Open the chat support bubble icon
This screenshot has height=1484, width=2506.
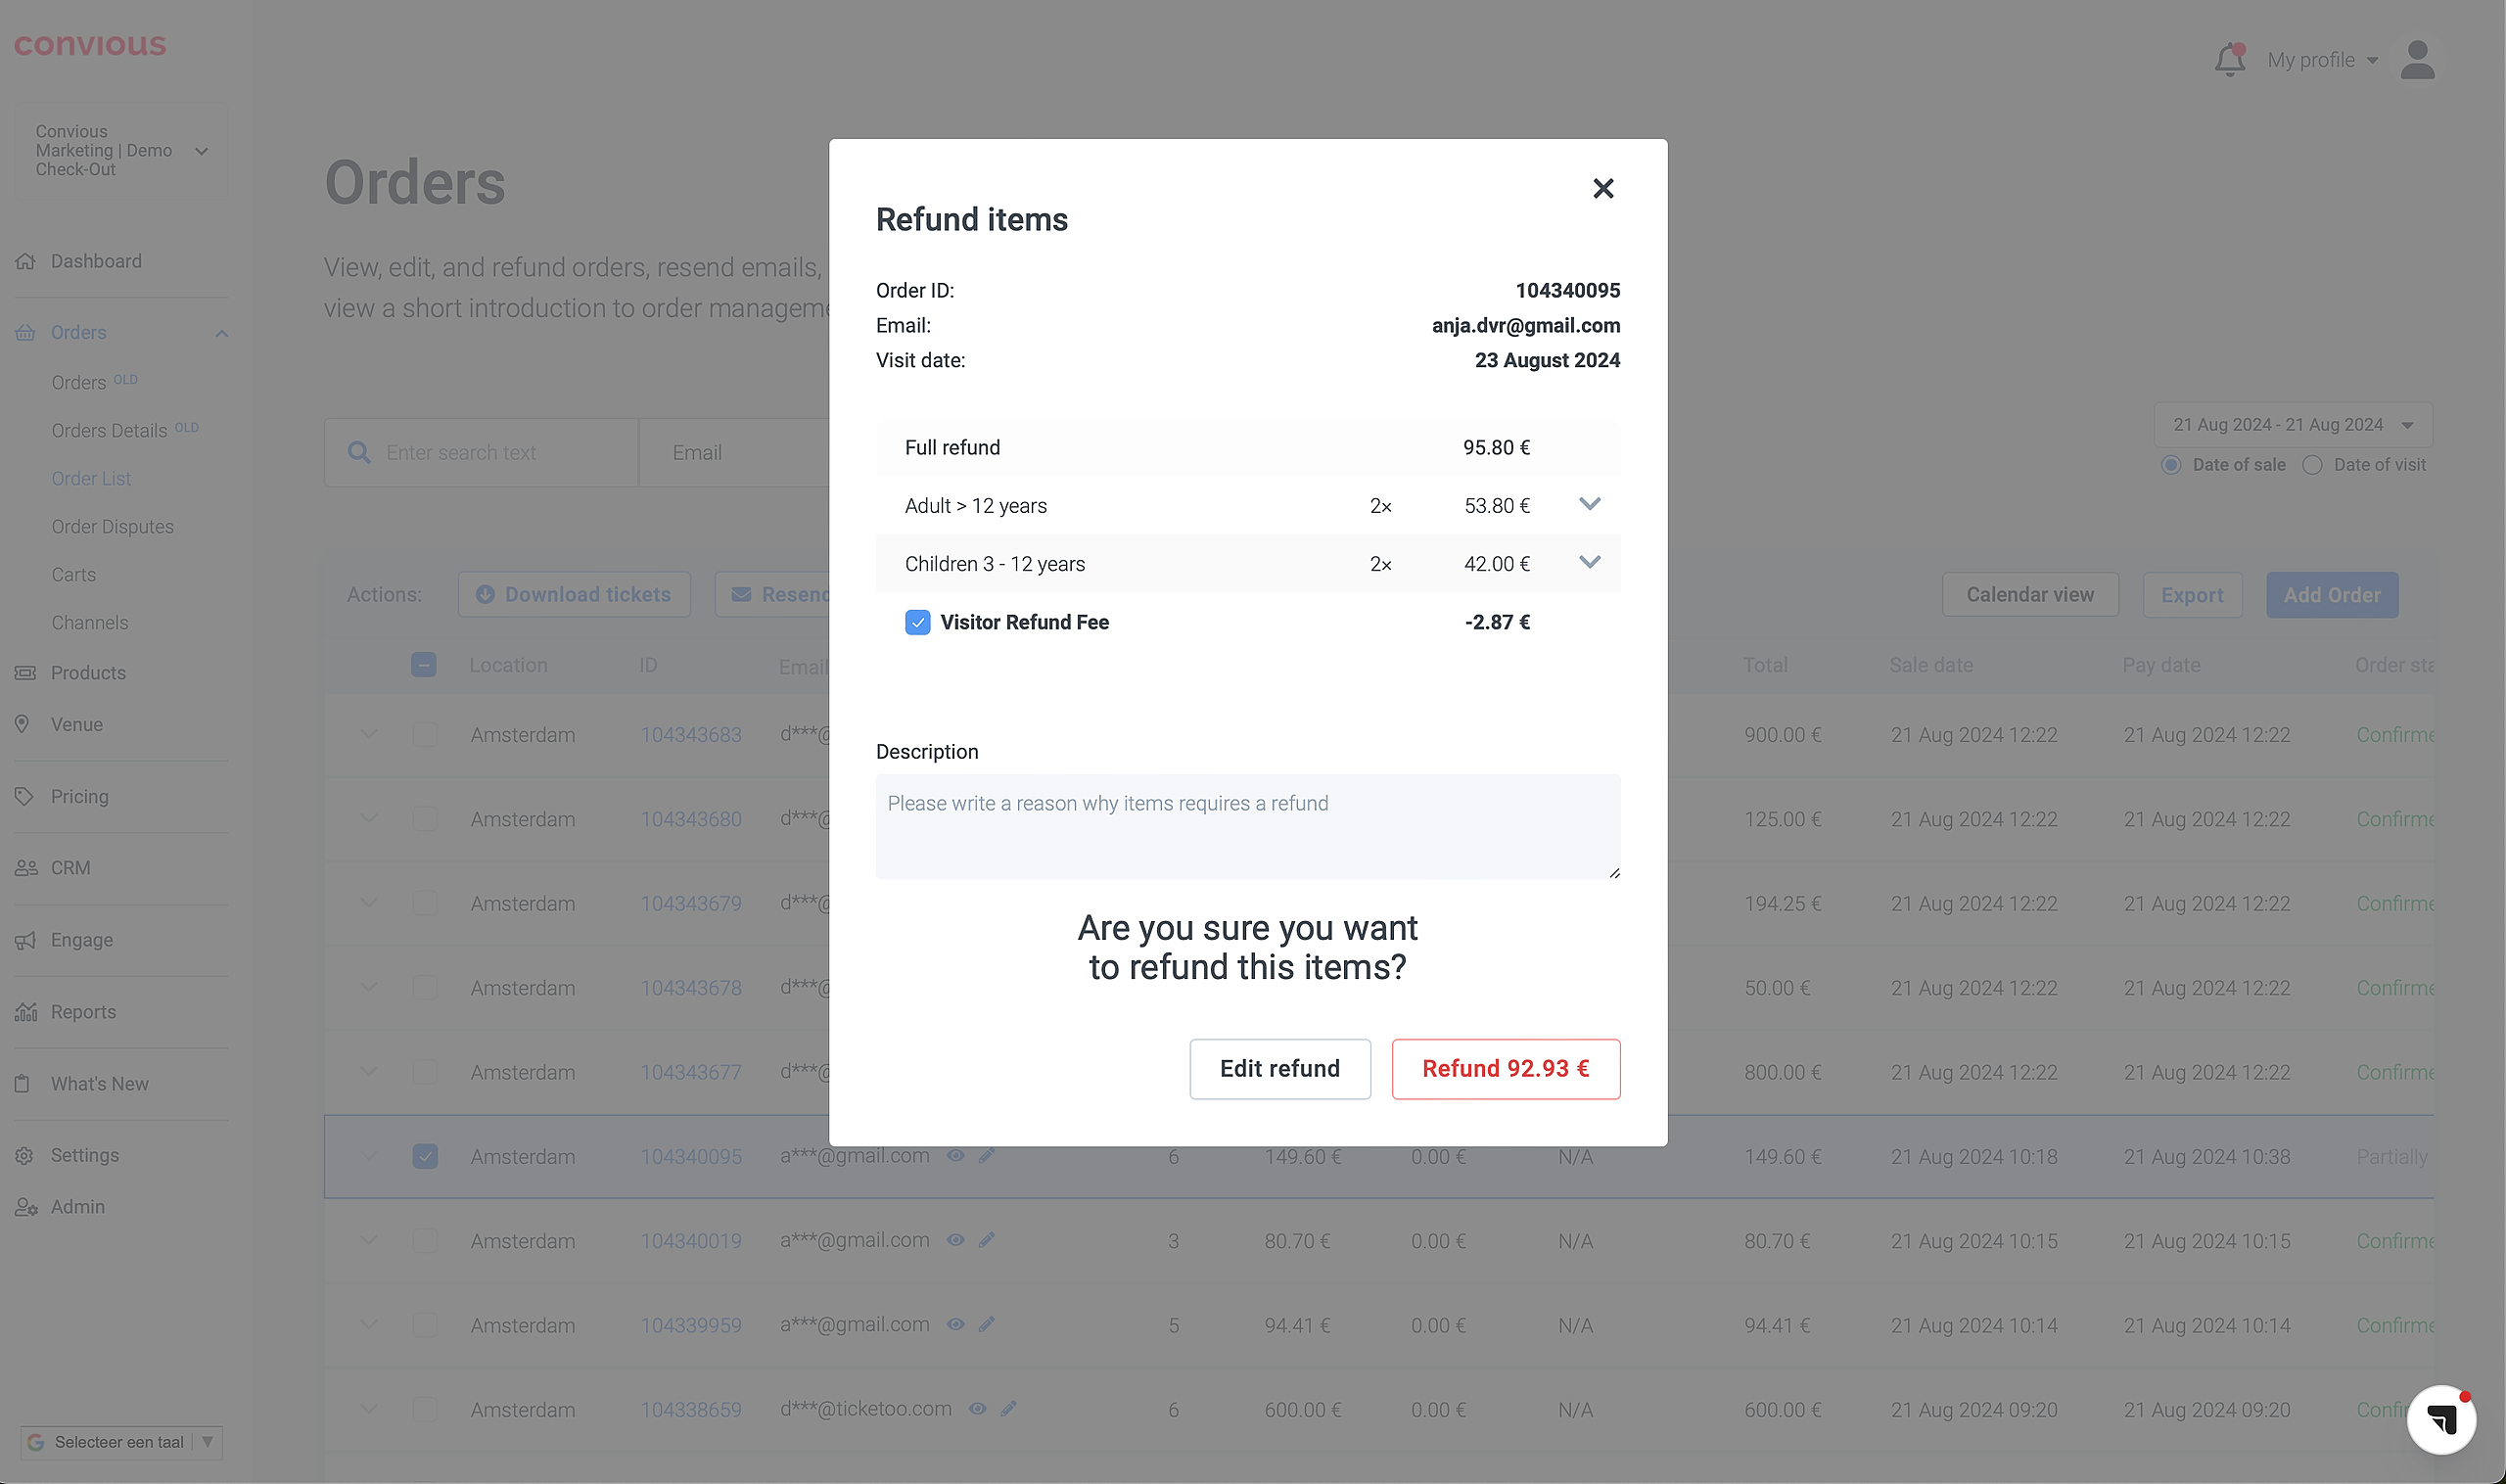(x=2441, y=1418)
